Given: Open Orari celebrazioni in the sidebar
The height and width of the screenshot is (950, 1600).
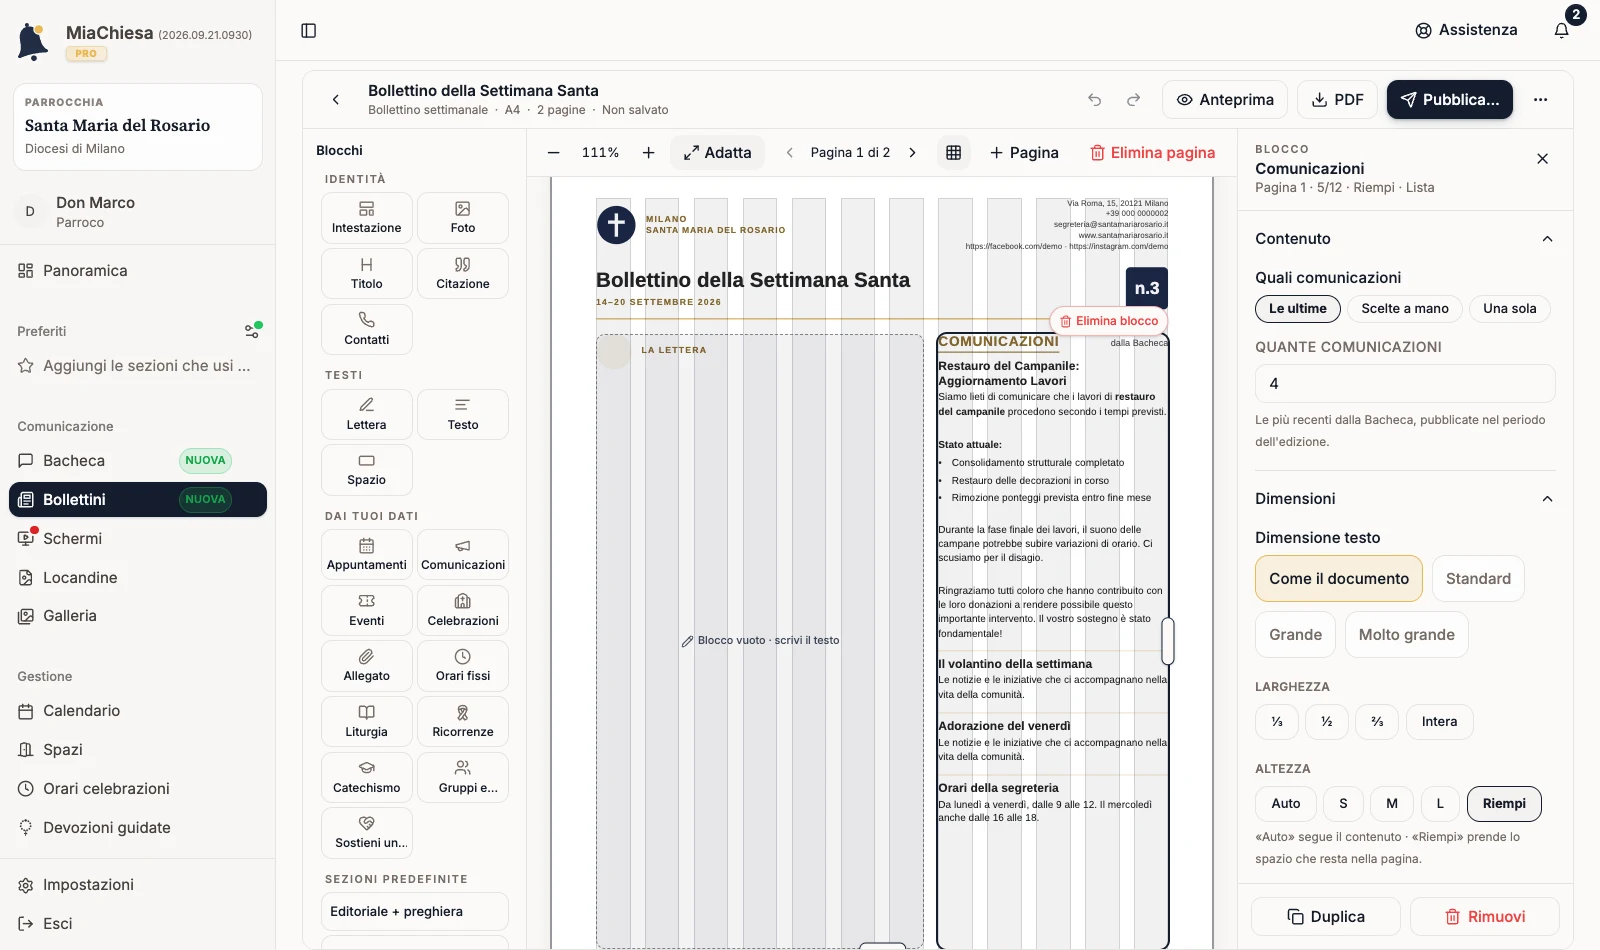Looking at the screenshot, I should coord(138,789).
